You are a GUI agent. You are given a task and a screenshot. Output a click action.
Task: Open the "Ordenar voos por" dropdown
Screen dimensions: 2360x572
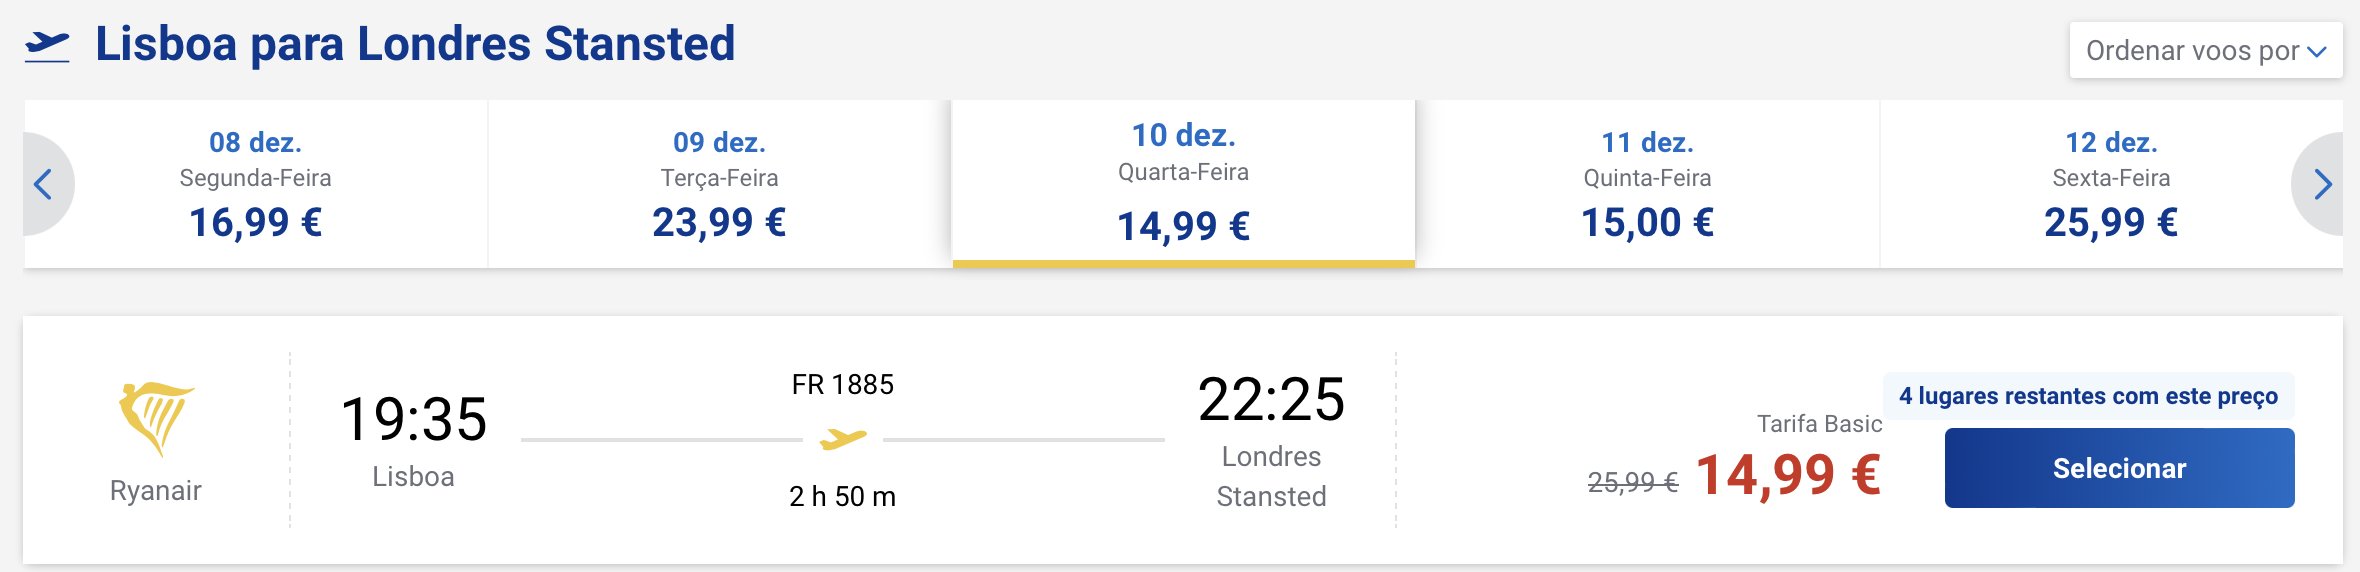(2205, 51)
